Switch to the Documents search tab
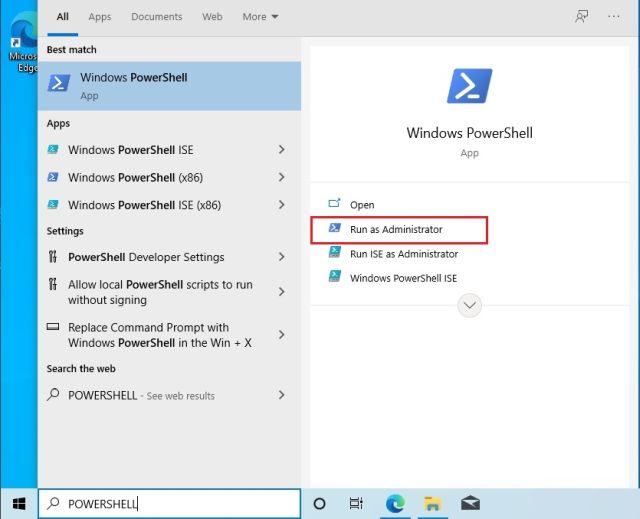The width and height of the screenshot is (640, 519). (x=157, y=17)
